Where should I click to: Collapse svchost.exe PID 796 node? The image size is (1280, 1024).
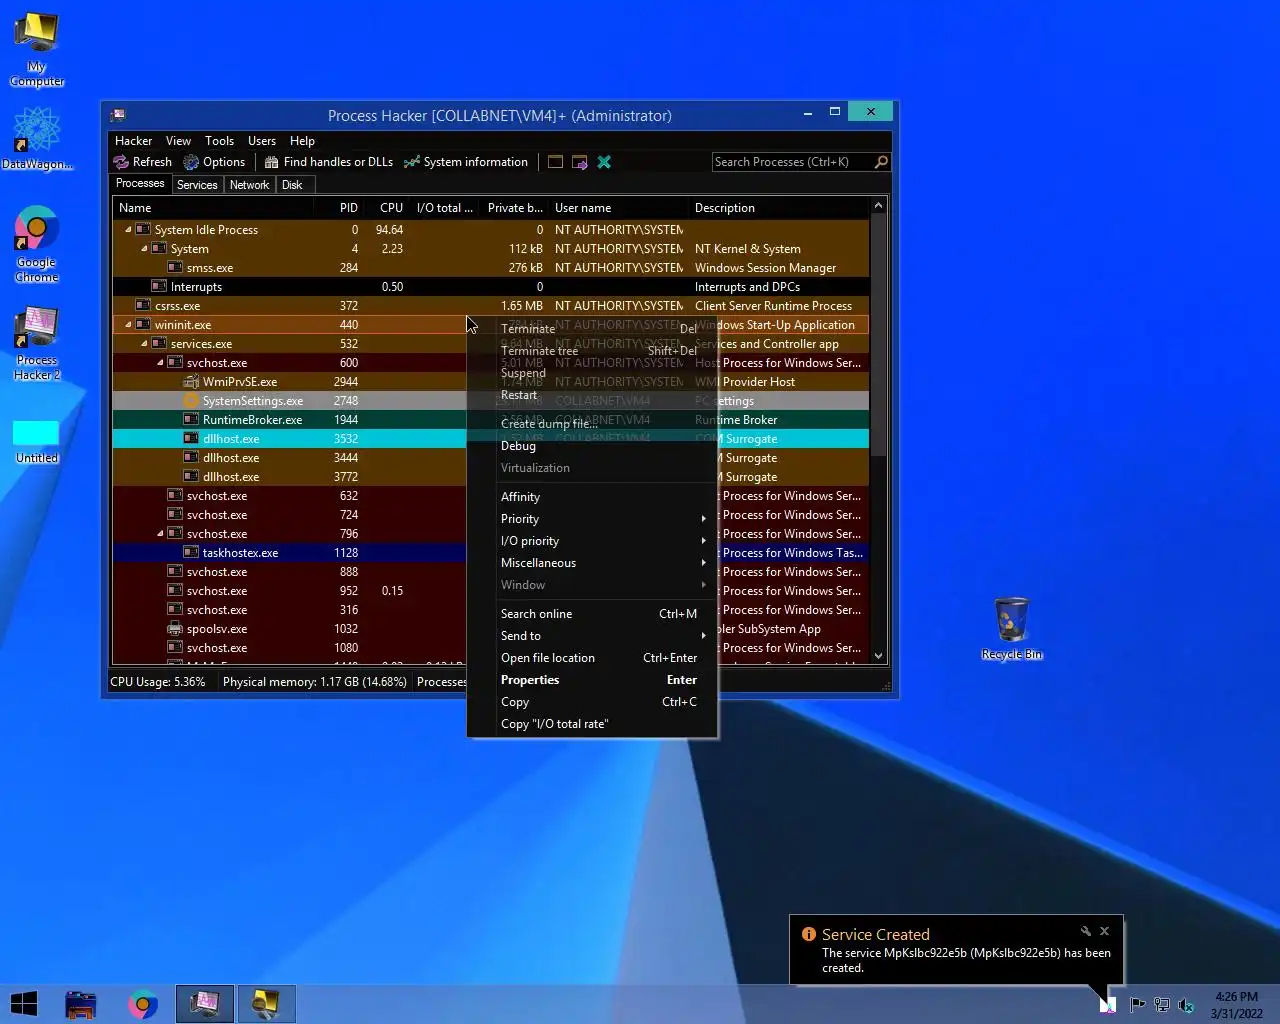(160, 534)
